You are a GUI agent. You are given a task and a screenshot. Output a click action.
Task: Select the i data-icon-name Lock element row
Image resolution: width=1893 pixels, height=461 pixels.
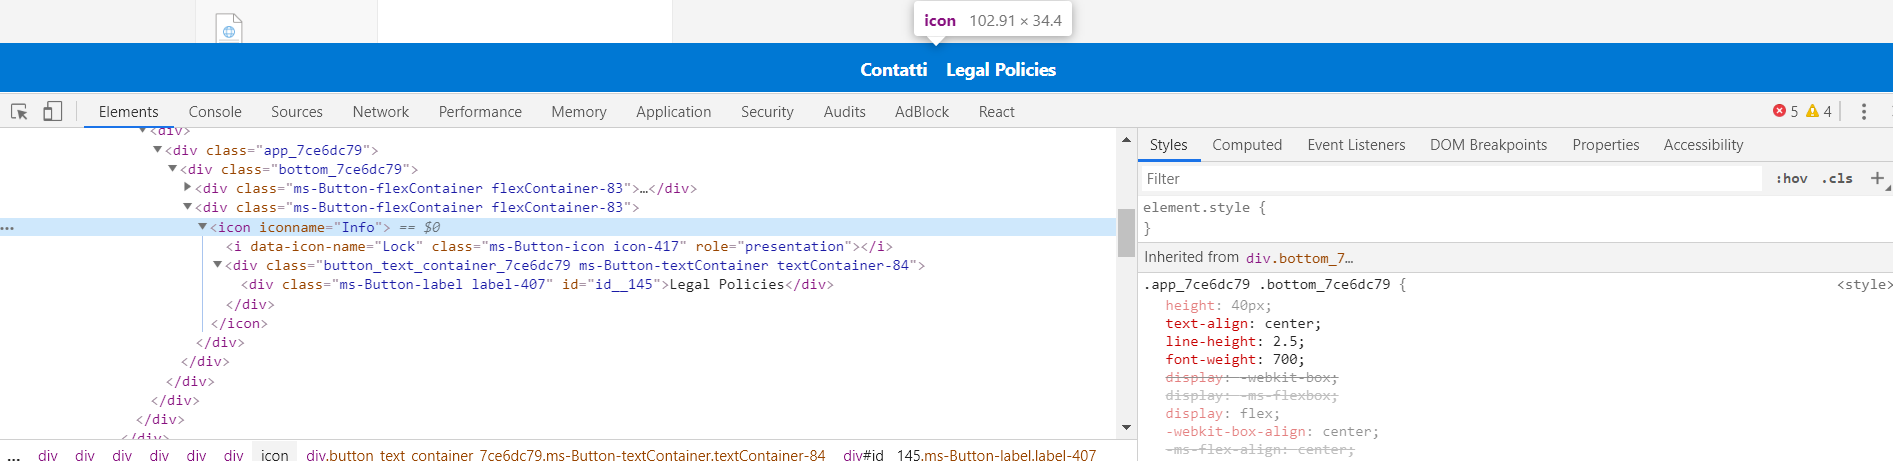pos(559,246)
